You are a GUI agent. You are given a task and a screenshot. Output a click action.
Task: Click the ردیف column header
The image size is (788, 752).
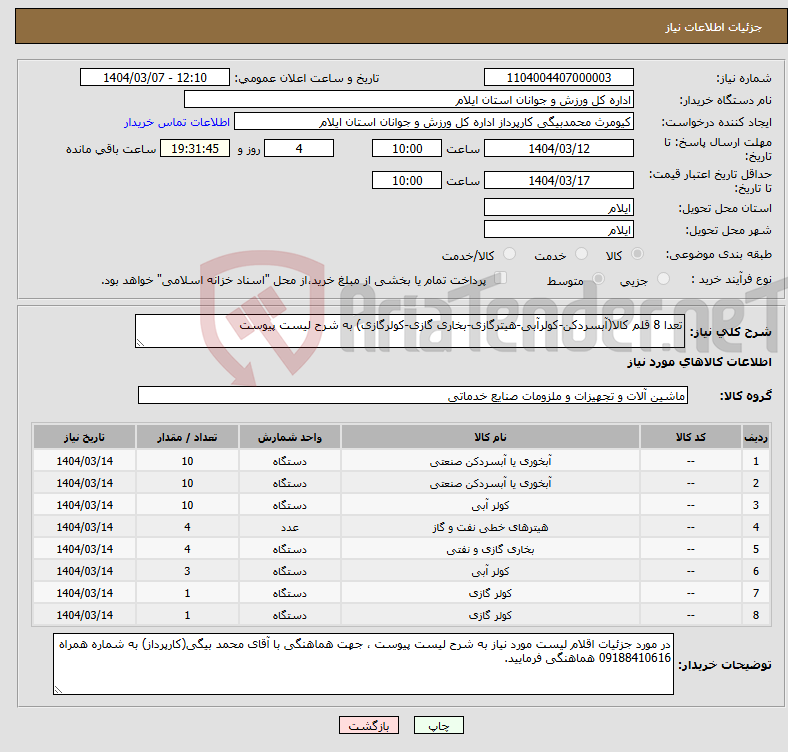pos(755,437)
